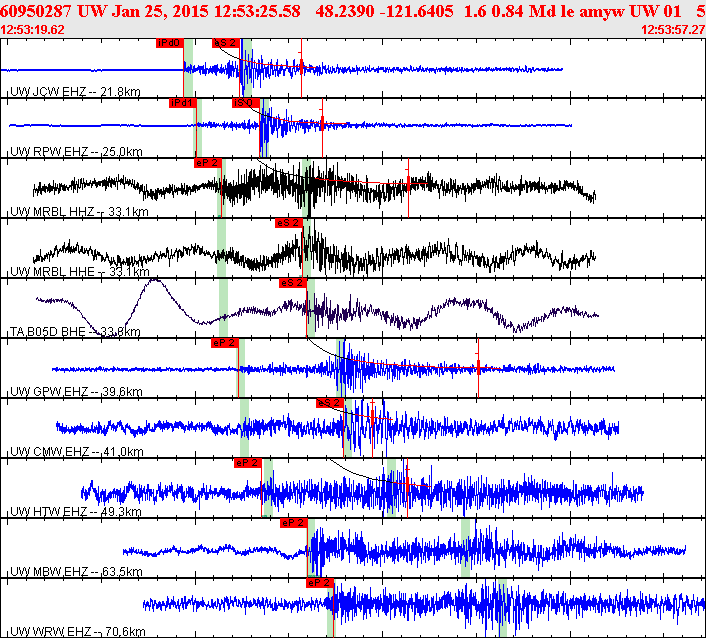Viewport: 706px width, 638px height.
Task: Click the eS 2 flag on MRBL HHE trace
Action: pyautogui.click(x=289, y=223)
